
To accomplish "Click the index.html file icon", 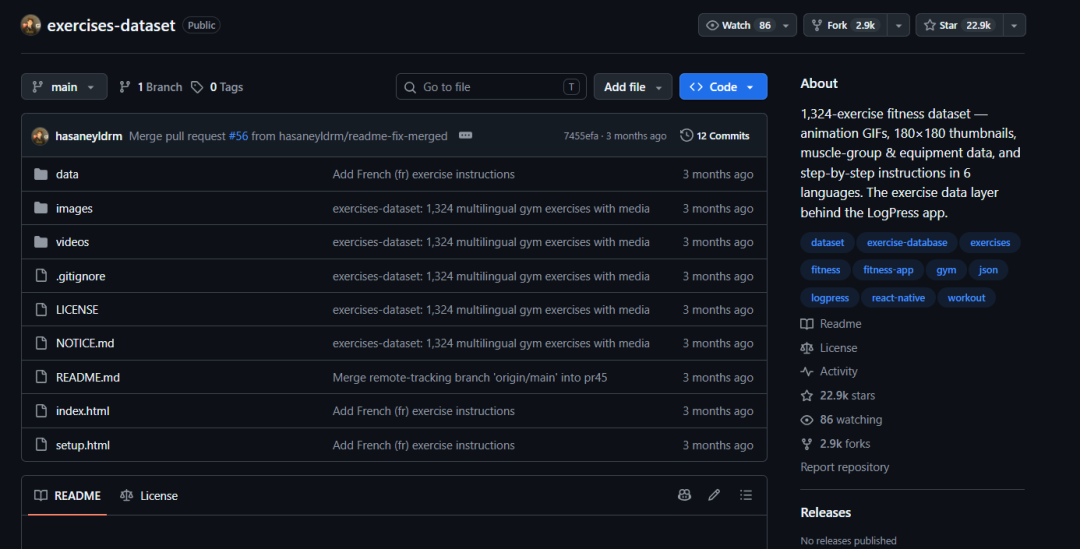I will [x=41, y=411].
